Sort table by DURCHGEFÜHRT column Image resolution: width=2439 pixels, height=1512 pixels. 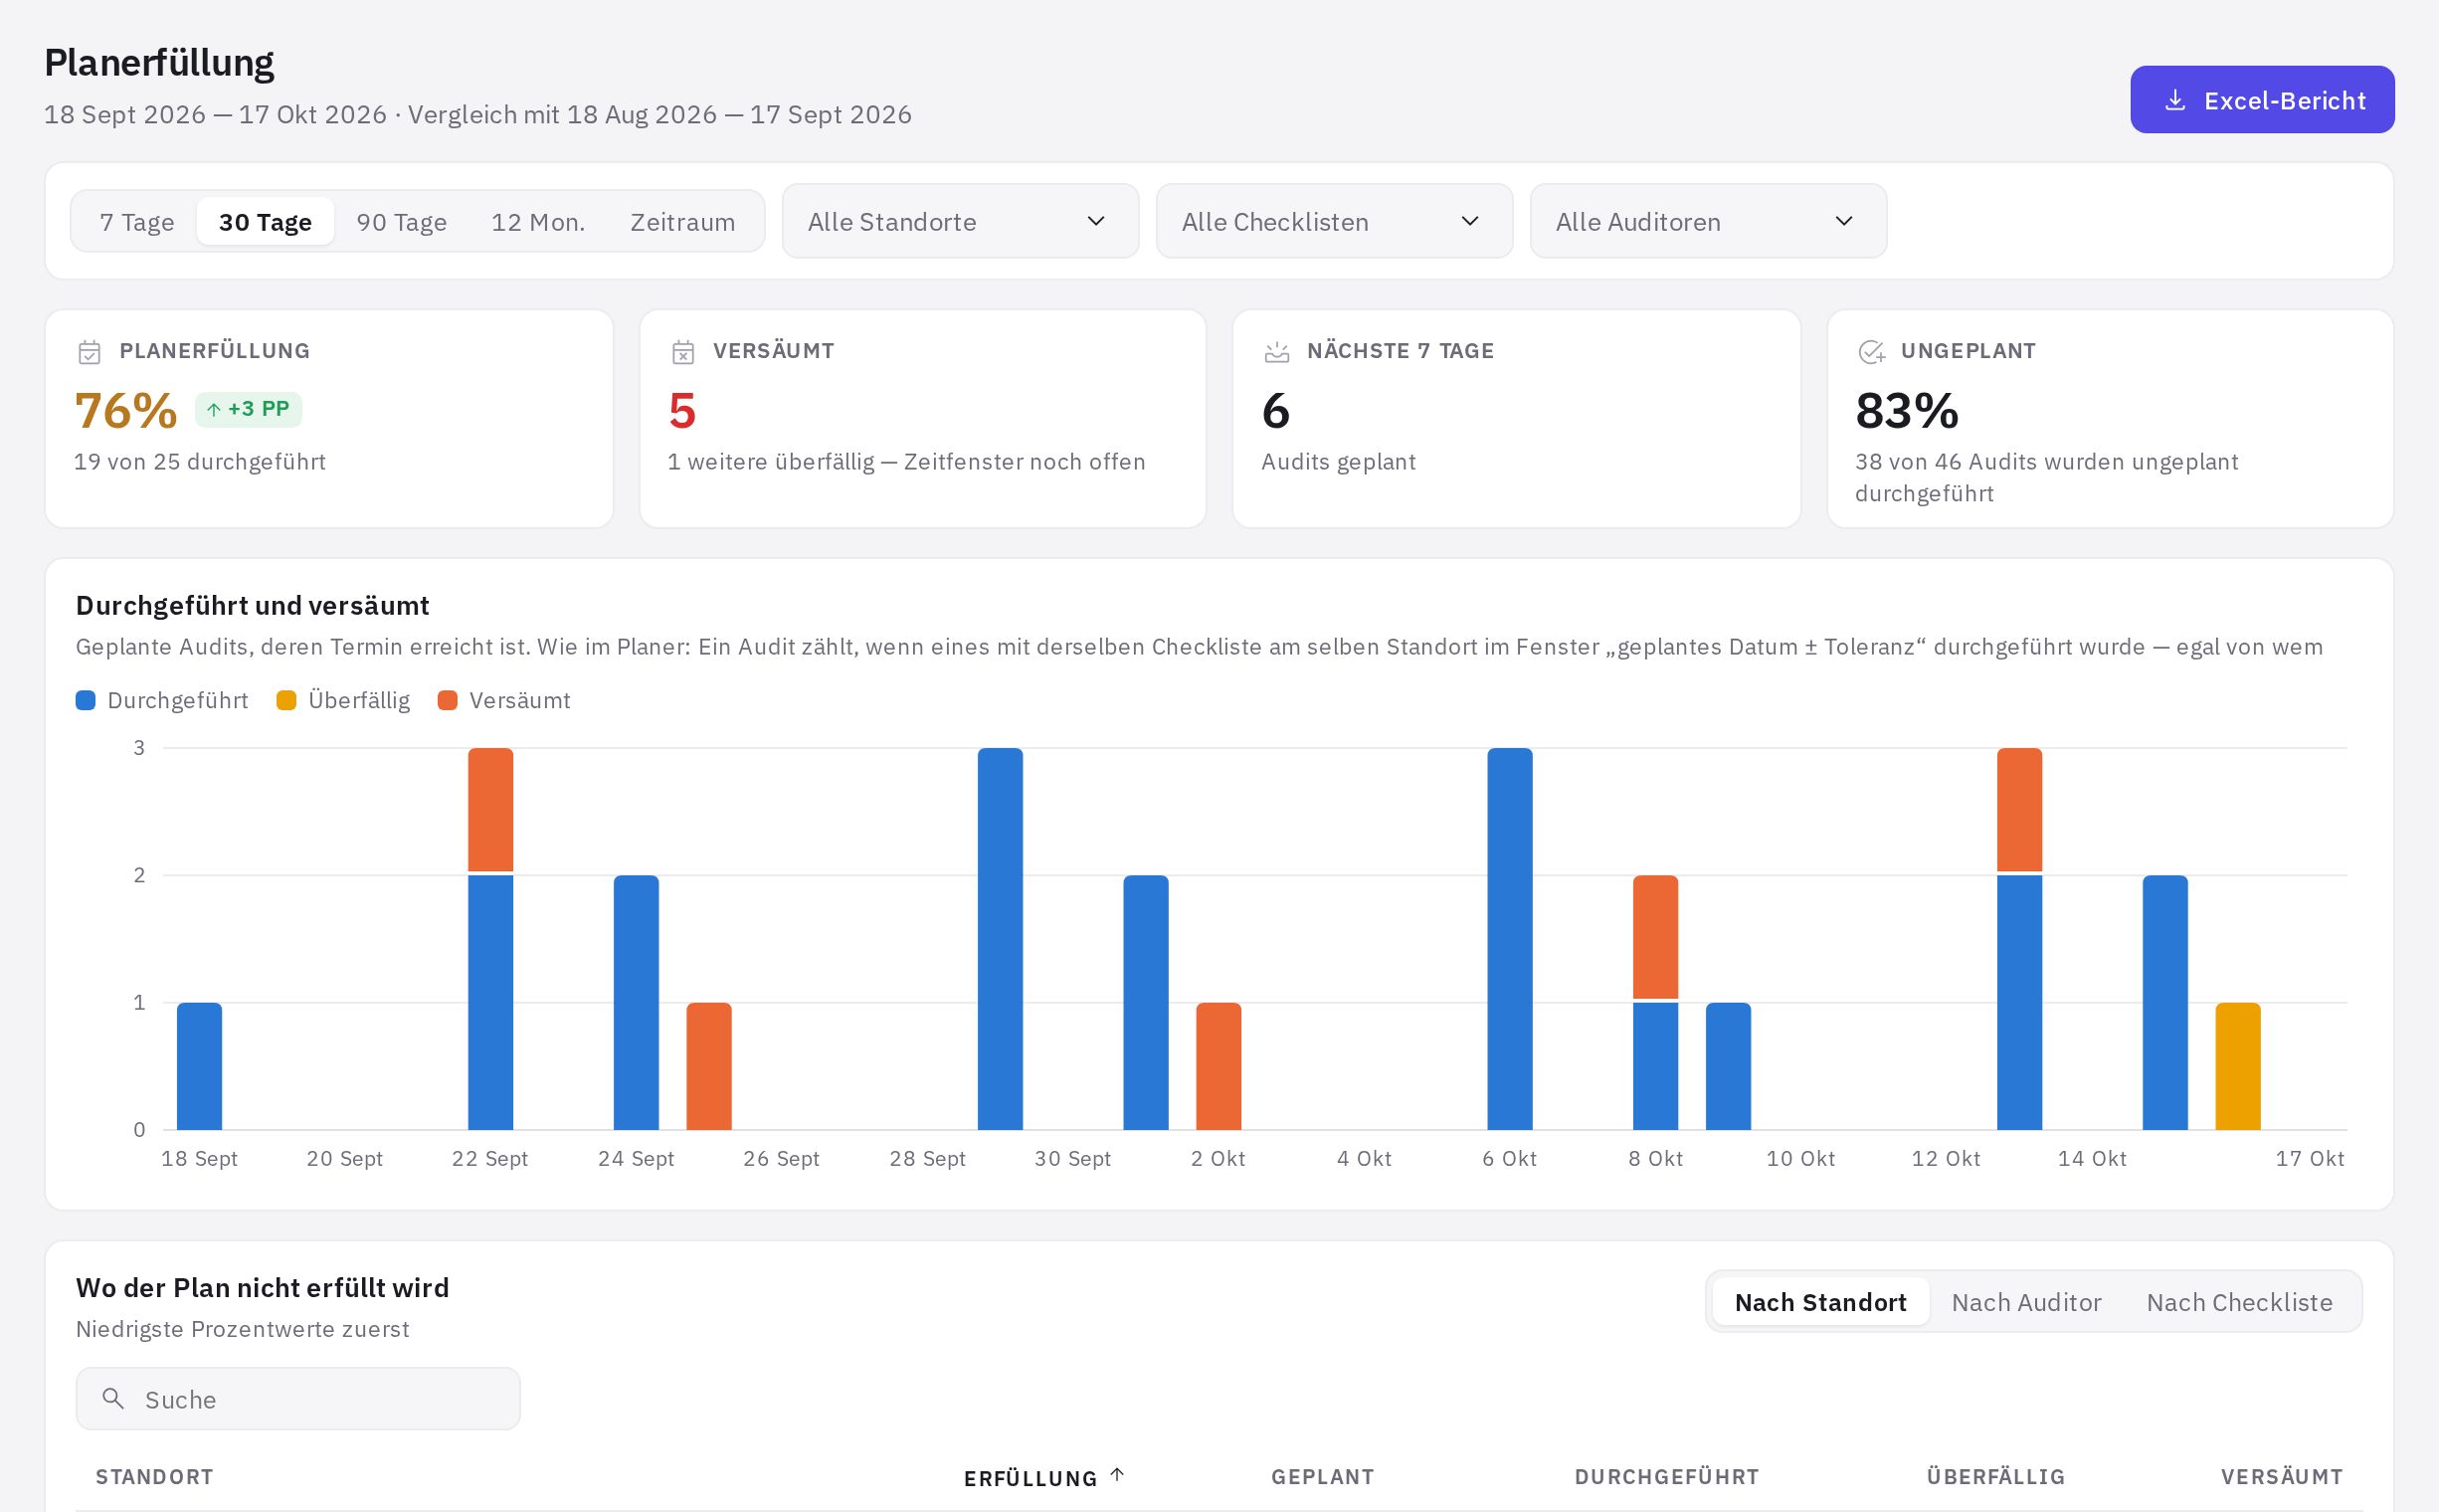pos(1666,1477)
